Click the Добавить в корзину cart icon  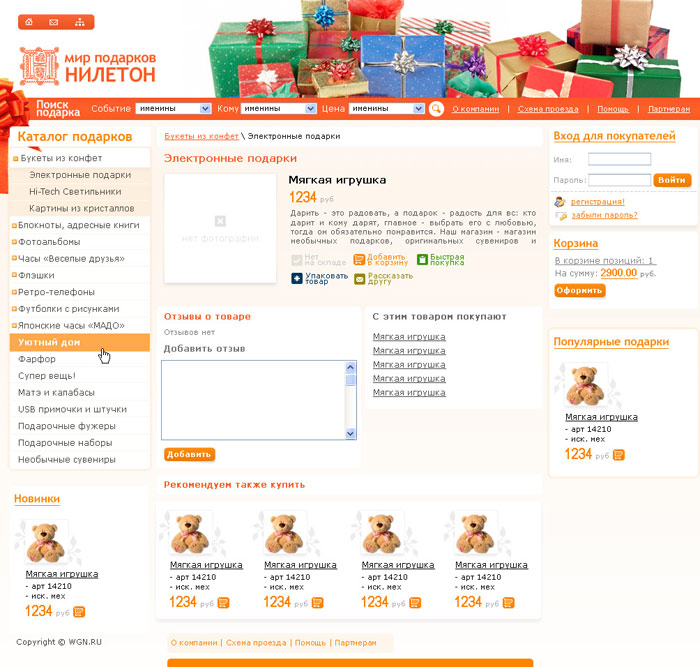point(359,259)
